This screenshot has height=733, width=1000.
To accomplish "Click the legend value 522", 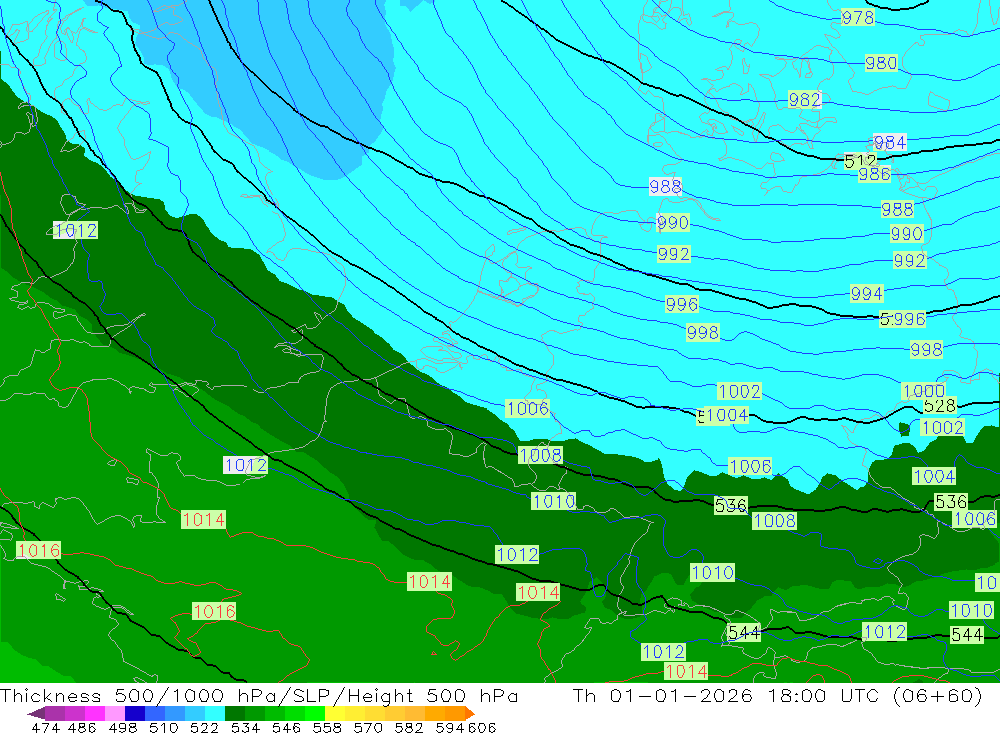I will (x=204, y=727).
